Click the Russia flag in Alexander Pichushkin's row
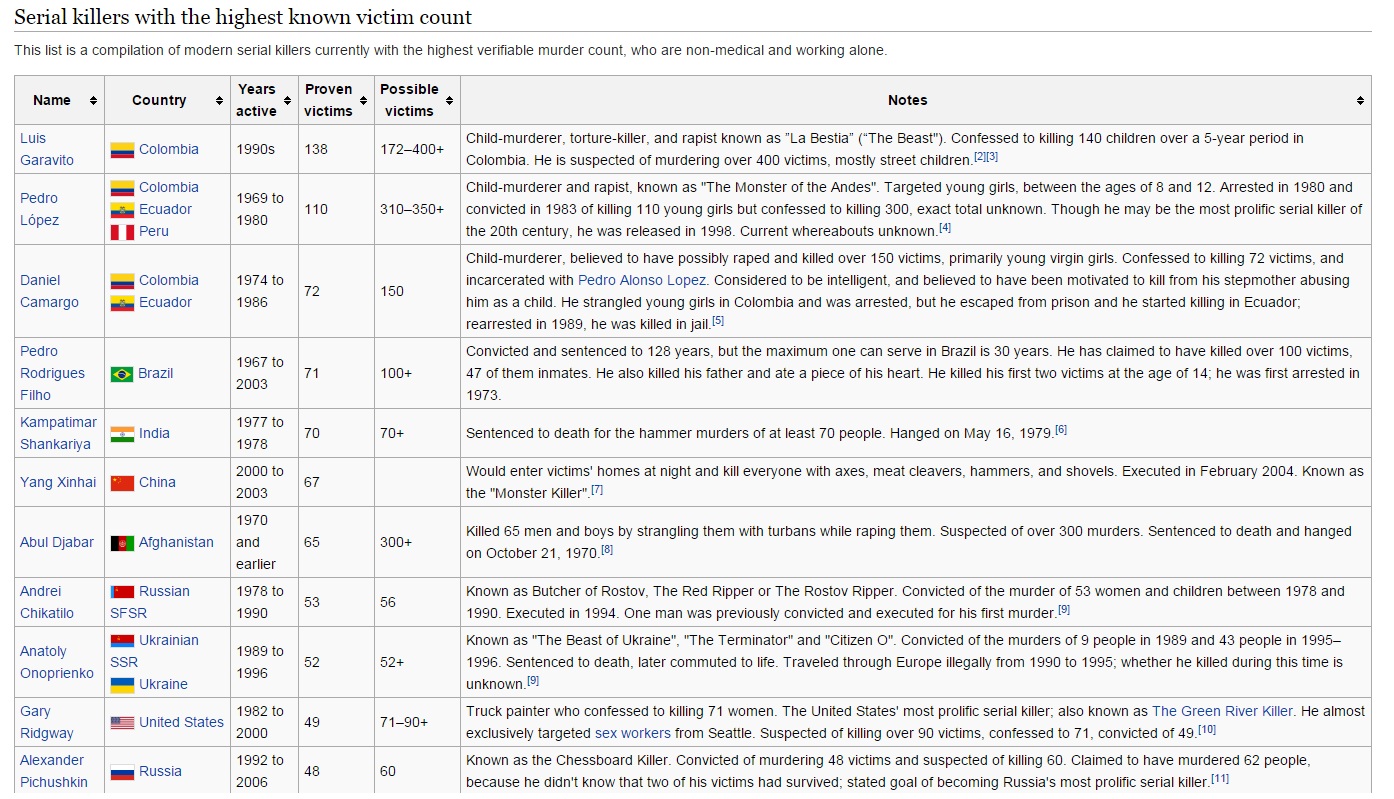The width and height of the screenshot is (1394, 799). pos(122,772)
